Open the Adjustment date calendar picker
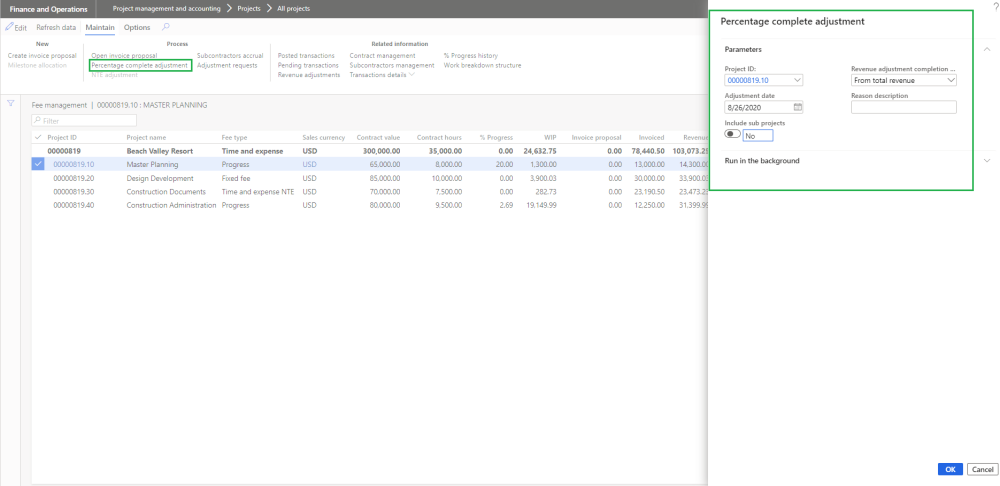 [798, 107]
